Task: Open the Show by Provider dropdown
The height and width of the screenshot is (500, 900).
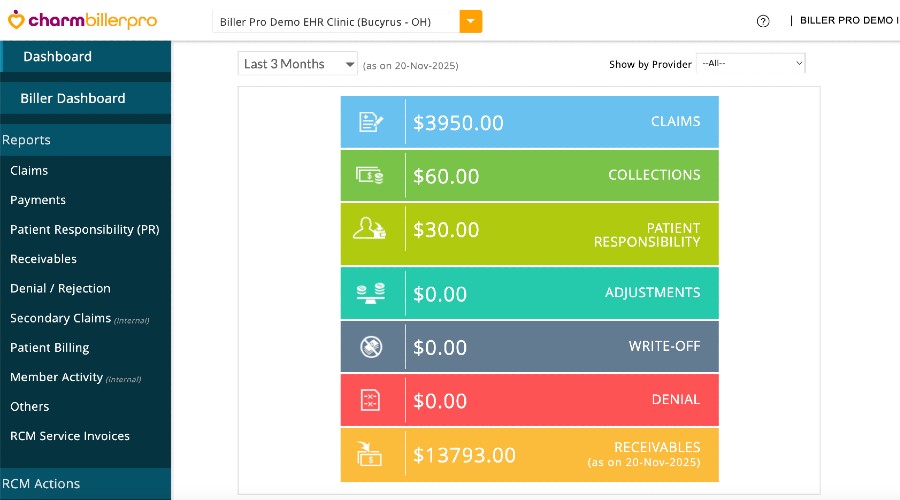Action: tap(750, 63)
